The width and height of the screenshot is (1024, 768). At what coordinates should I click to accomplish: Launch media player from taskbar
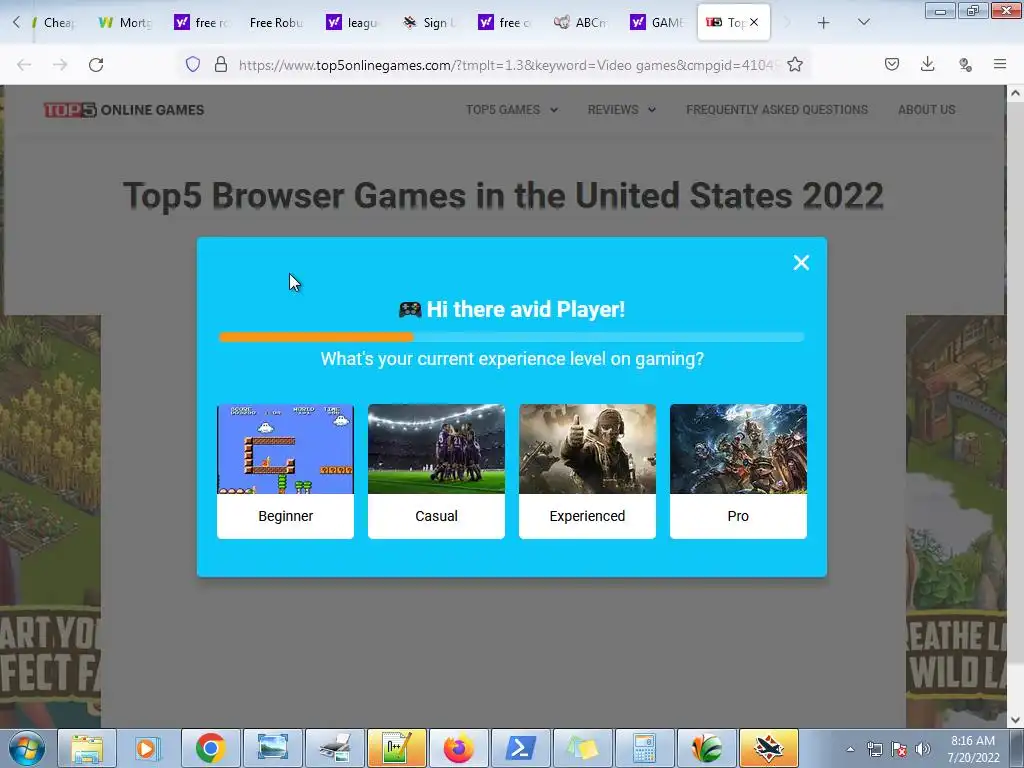(x=147, y=748)
